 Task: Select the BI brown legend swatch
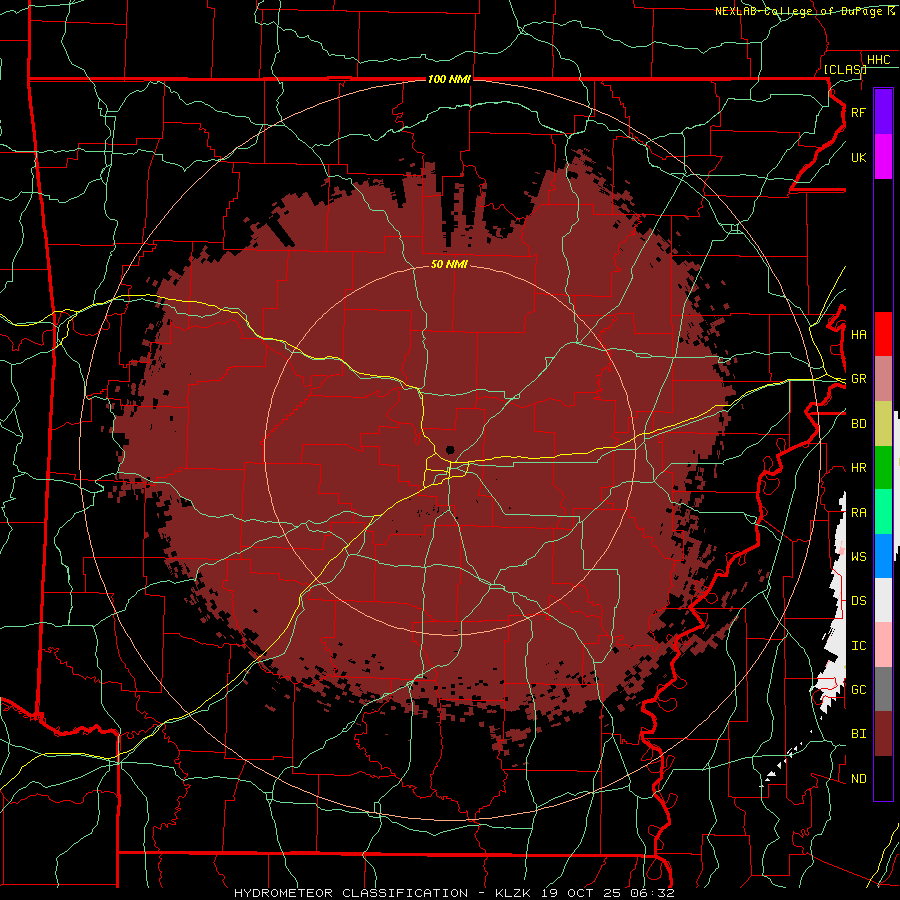click(883, 734)
